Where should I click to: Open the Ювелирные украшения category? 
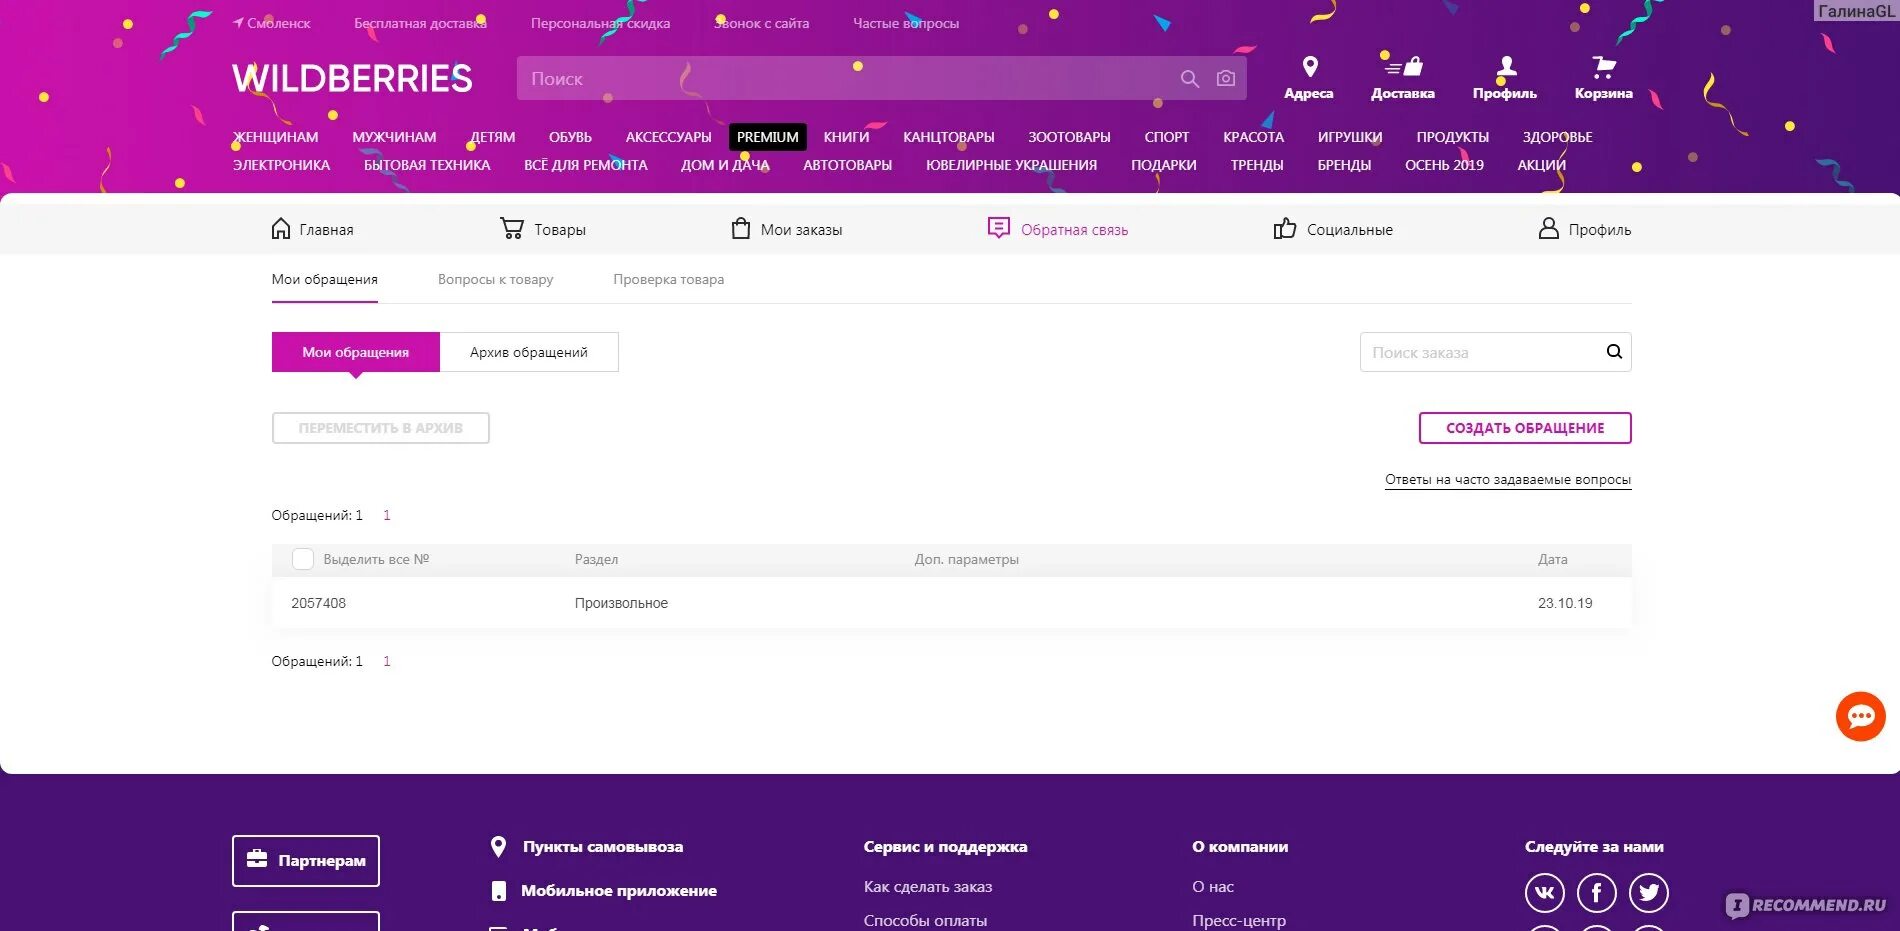pyautogui.click(x=1011, y=165)
